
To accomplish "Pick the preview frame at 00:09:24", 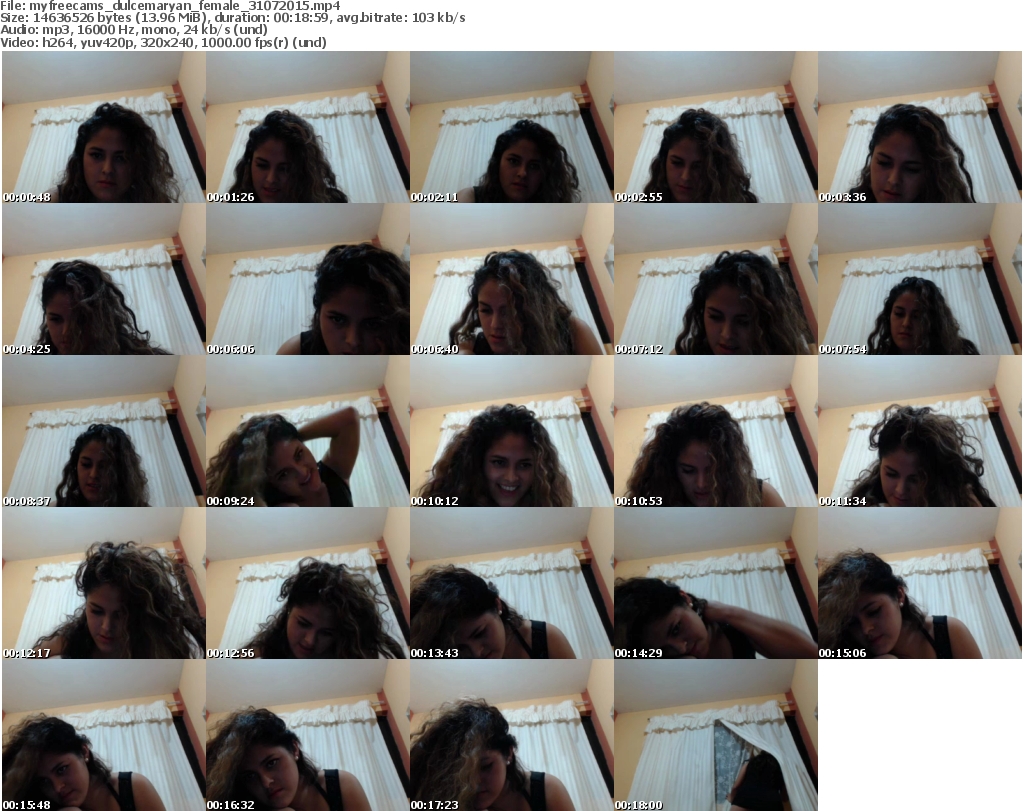I will pyautogui.click(x=308, y=431).
